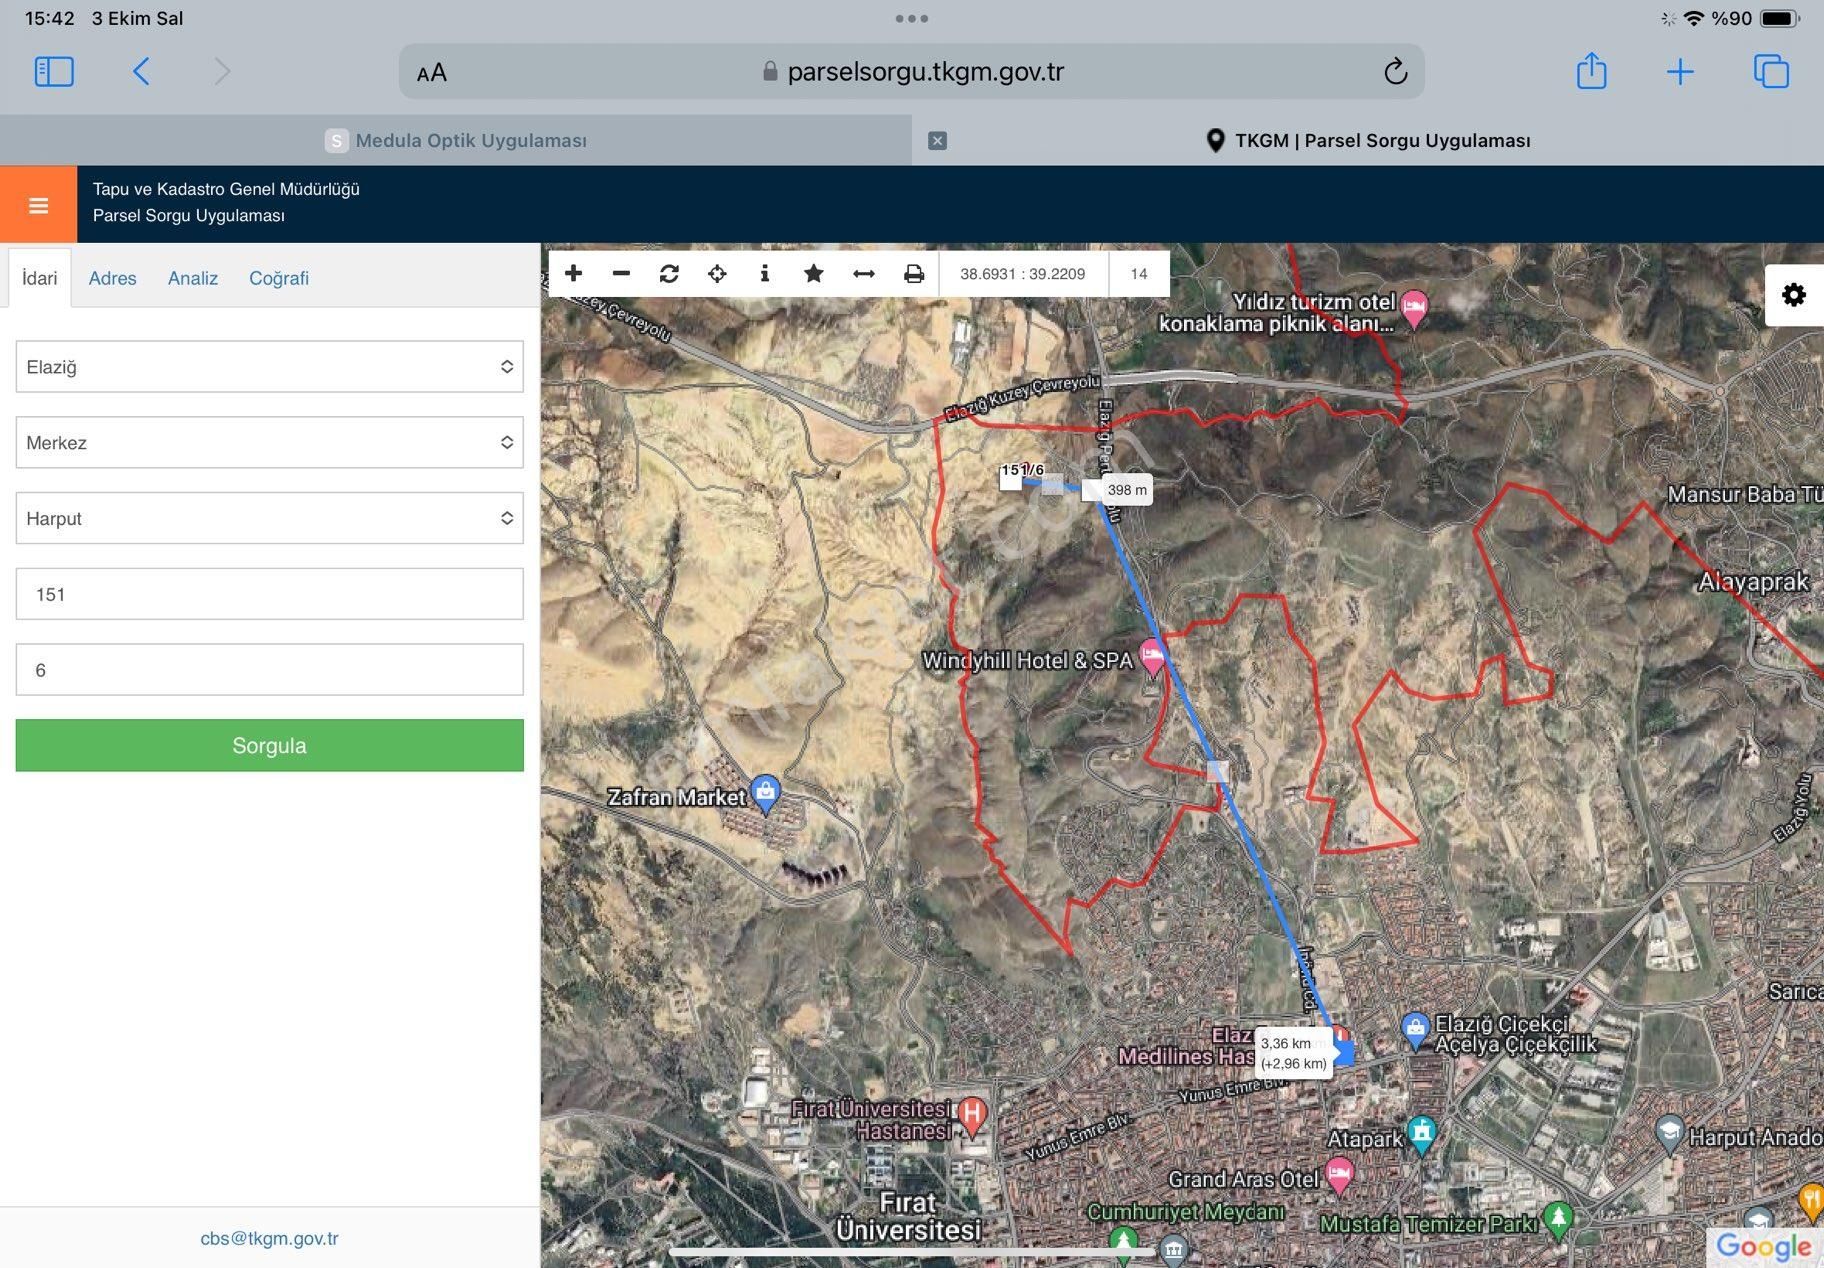Tap the Elazığ Çiçekçi shop pin
Viewport: 1824px width, 1268px height.
(x=1414, y=1028)
